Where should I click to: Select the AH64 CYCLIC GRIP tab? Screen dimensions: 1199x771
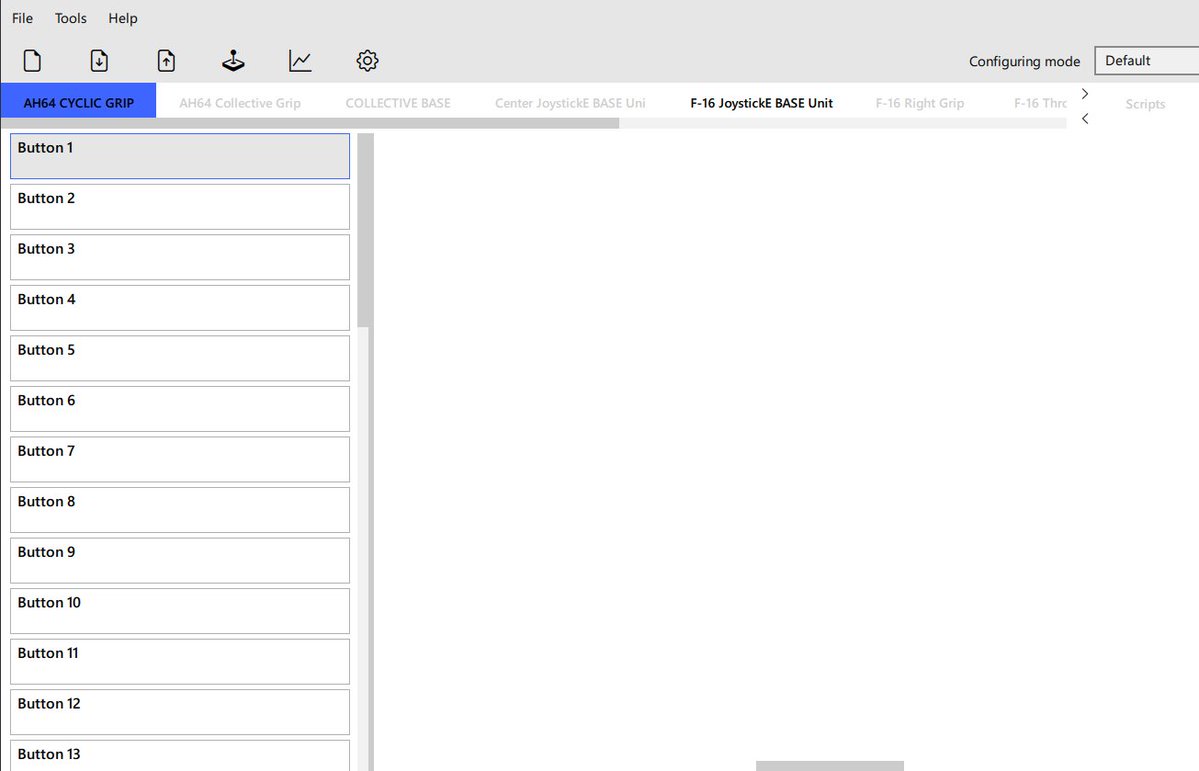click(x=78, y=100)
